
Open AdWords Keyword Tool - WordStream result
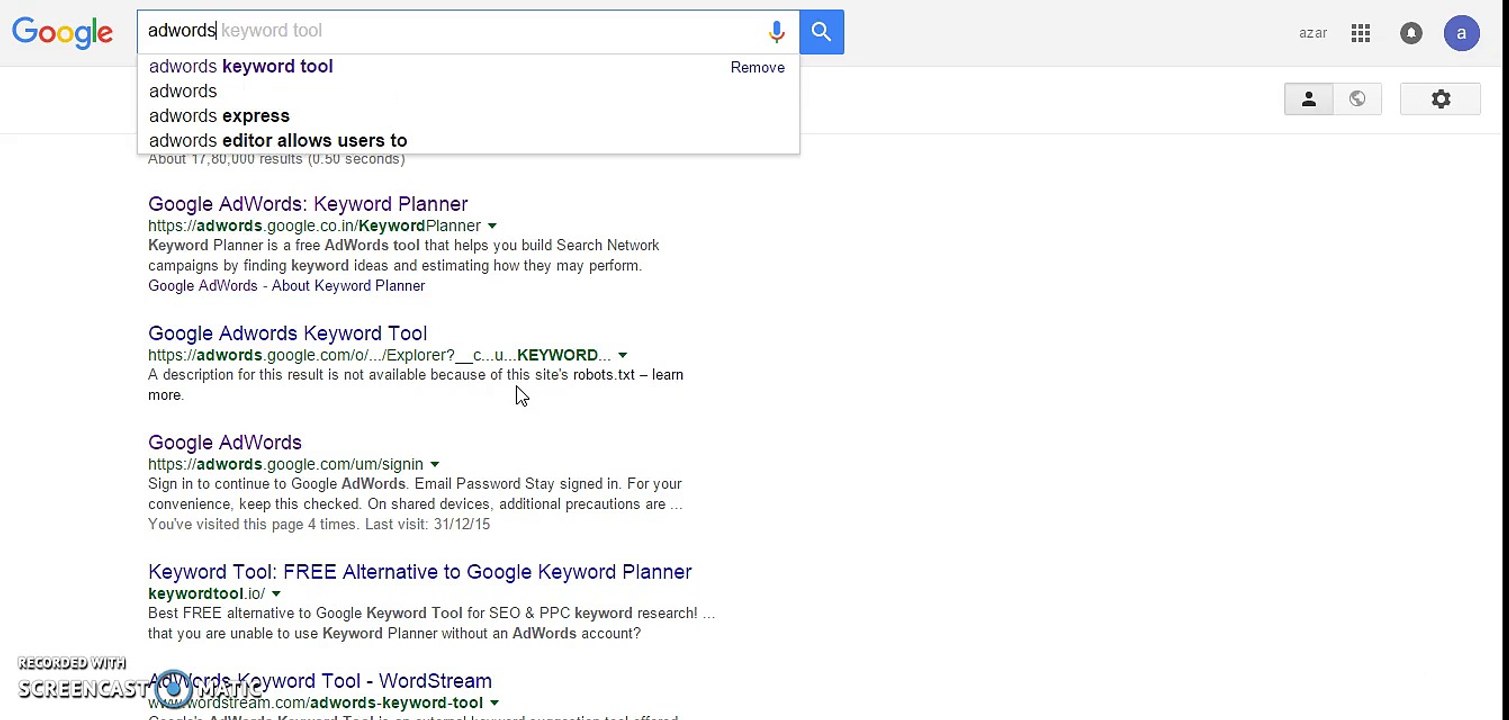coord(320,681)
